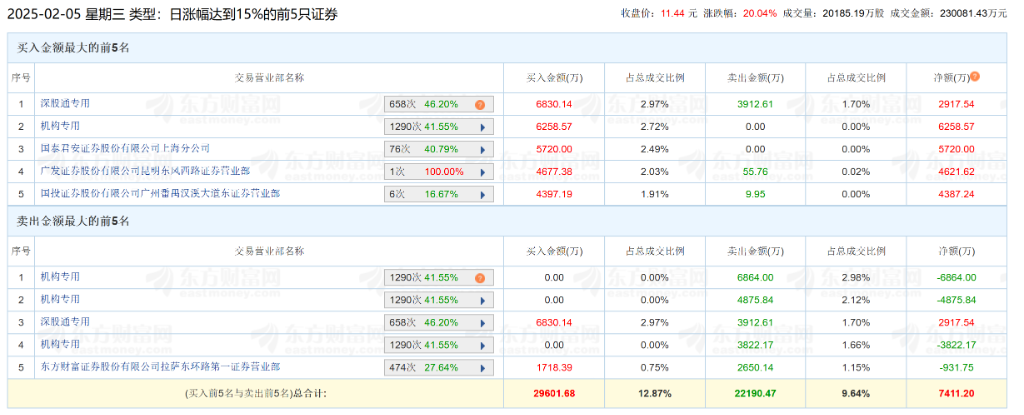Click 机构专用 link in the buy table
The image size is (1024, 415).
tap(59, 126)
